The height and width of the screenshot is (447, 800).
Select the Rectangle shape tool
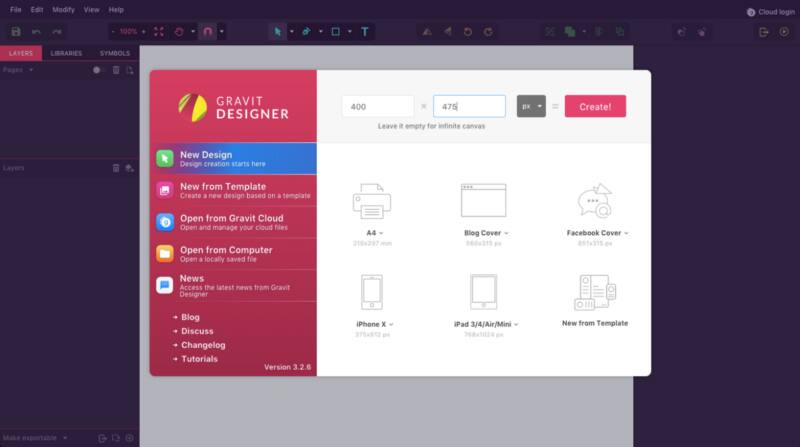[x=335, y=32]
